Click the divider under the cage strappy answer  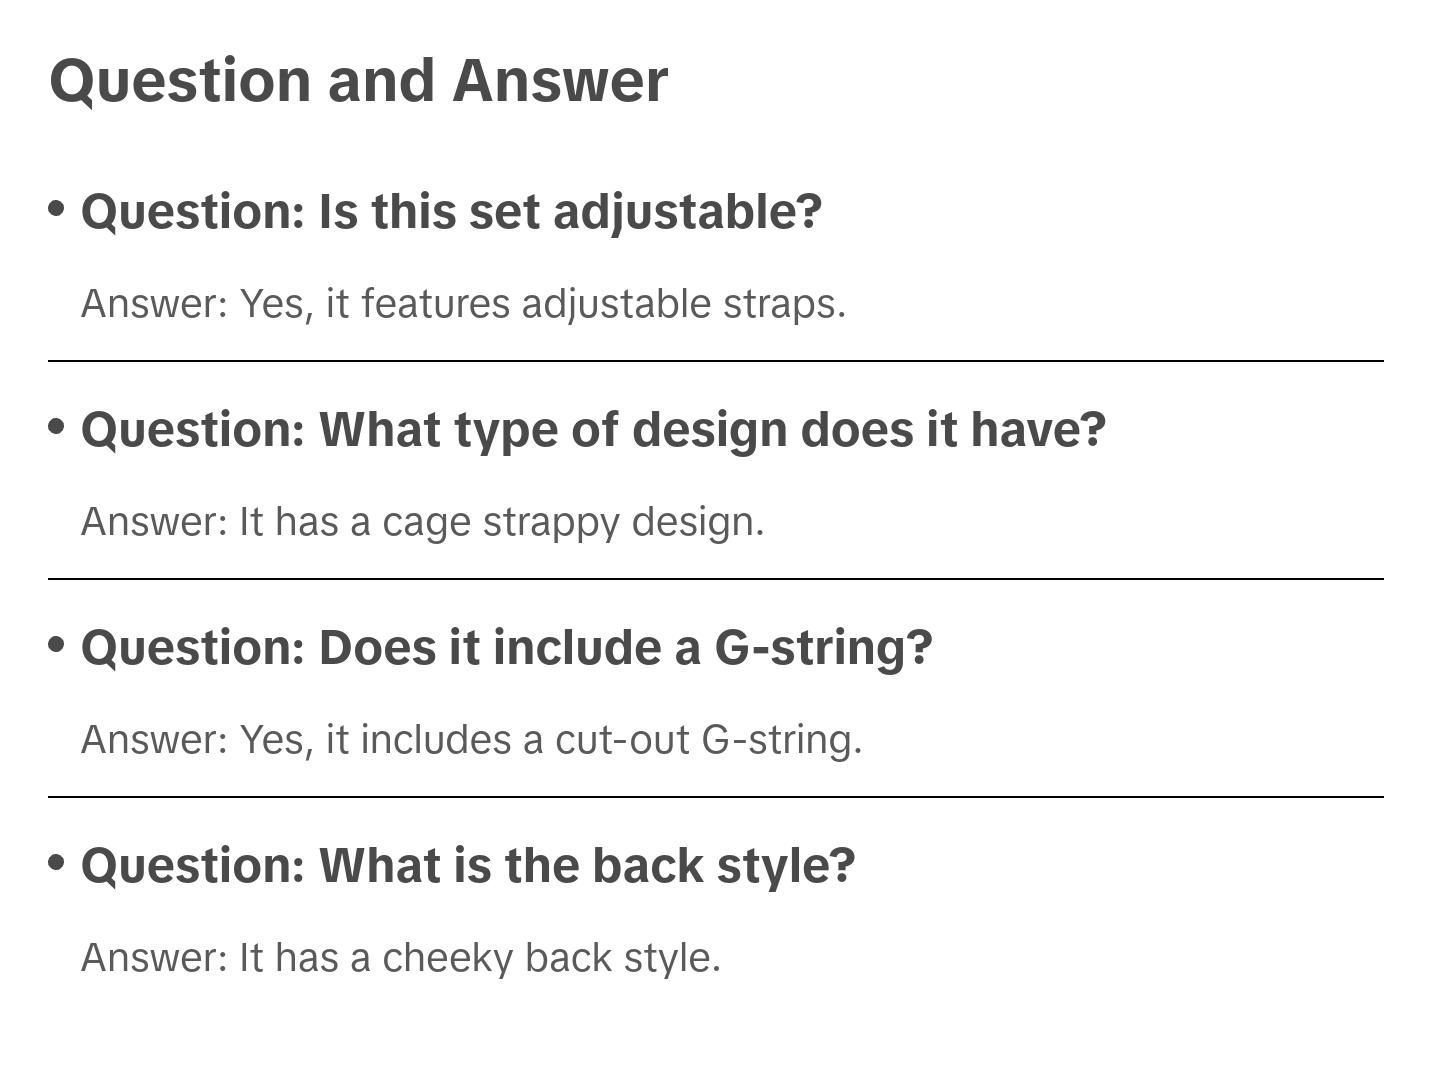[715, 579]
